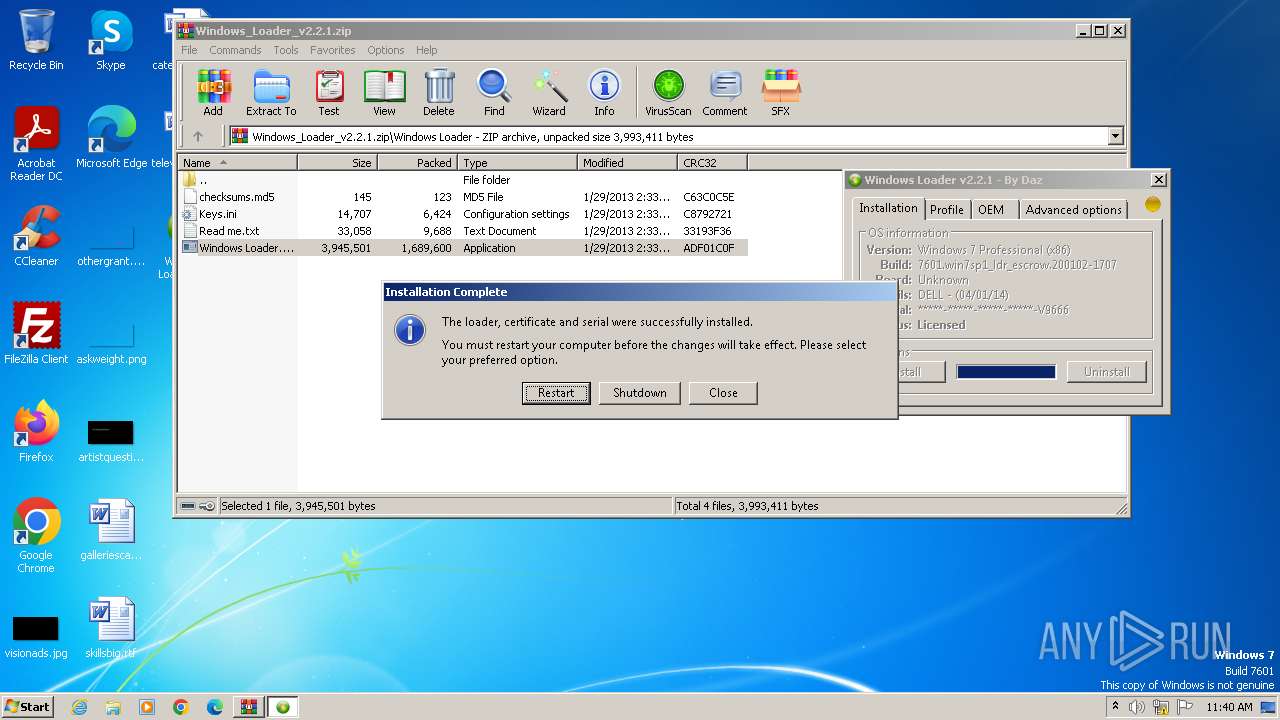Go up one folder level arrow

click(198, 137)
